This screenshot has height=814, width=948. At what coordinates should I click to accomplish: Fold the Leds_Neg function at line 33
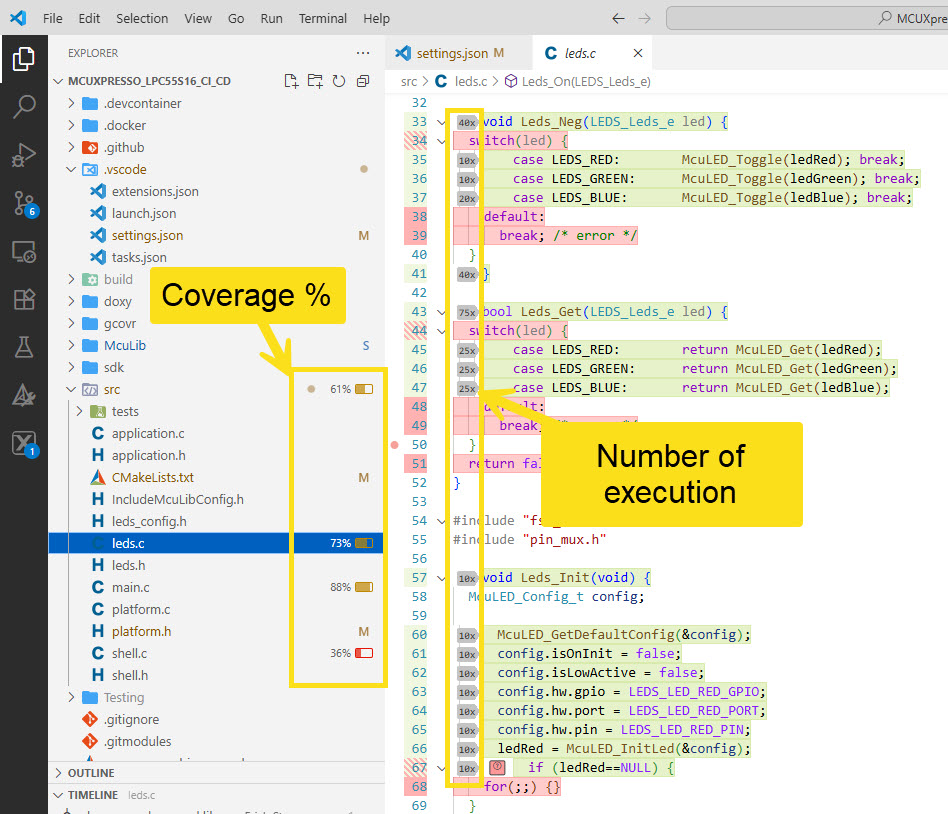pos(441,122)
